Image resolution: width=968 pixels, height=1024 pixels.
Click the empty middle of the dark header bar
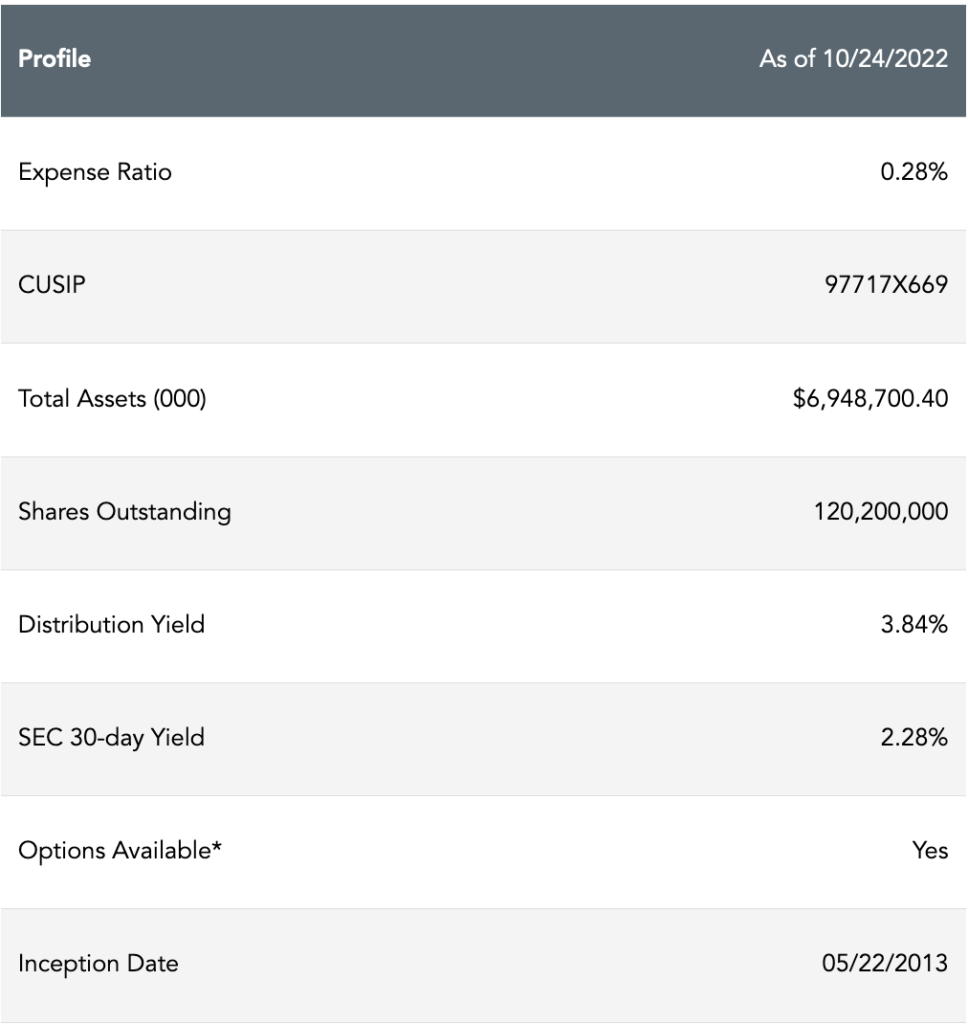pos(420,59)
